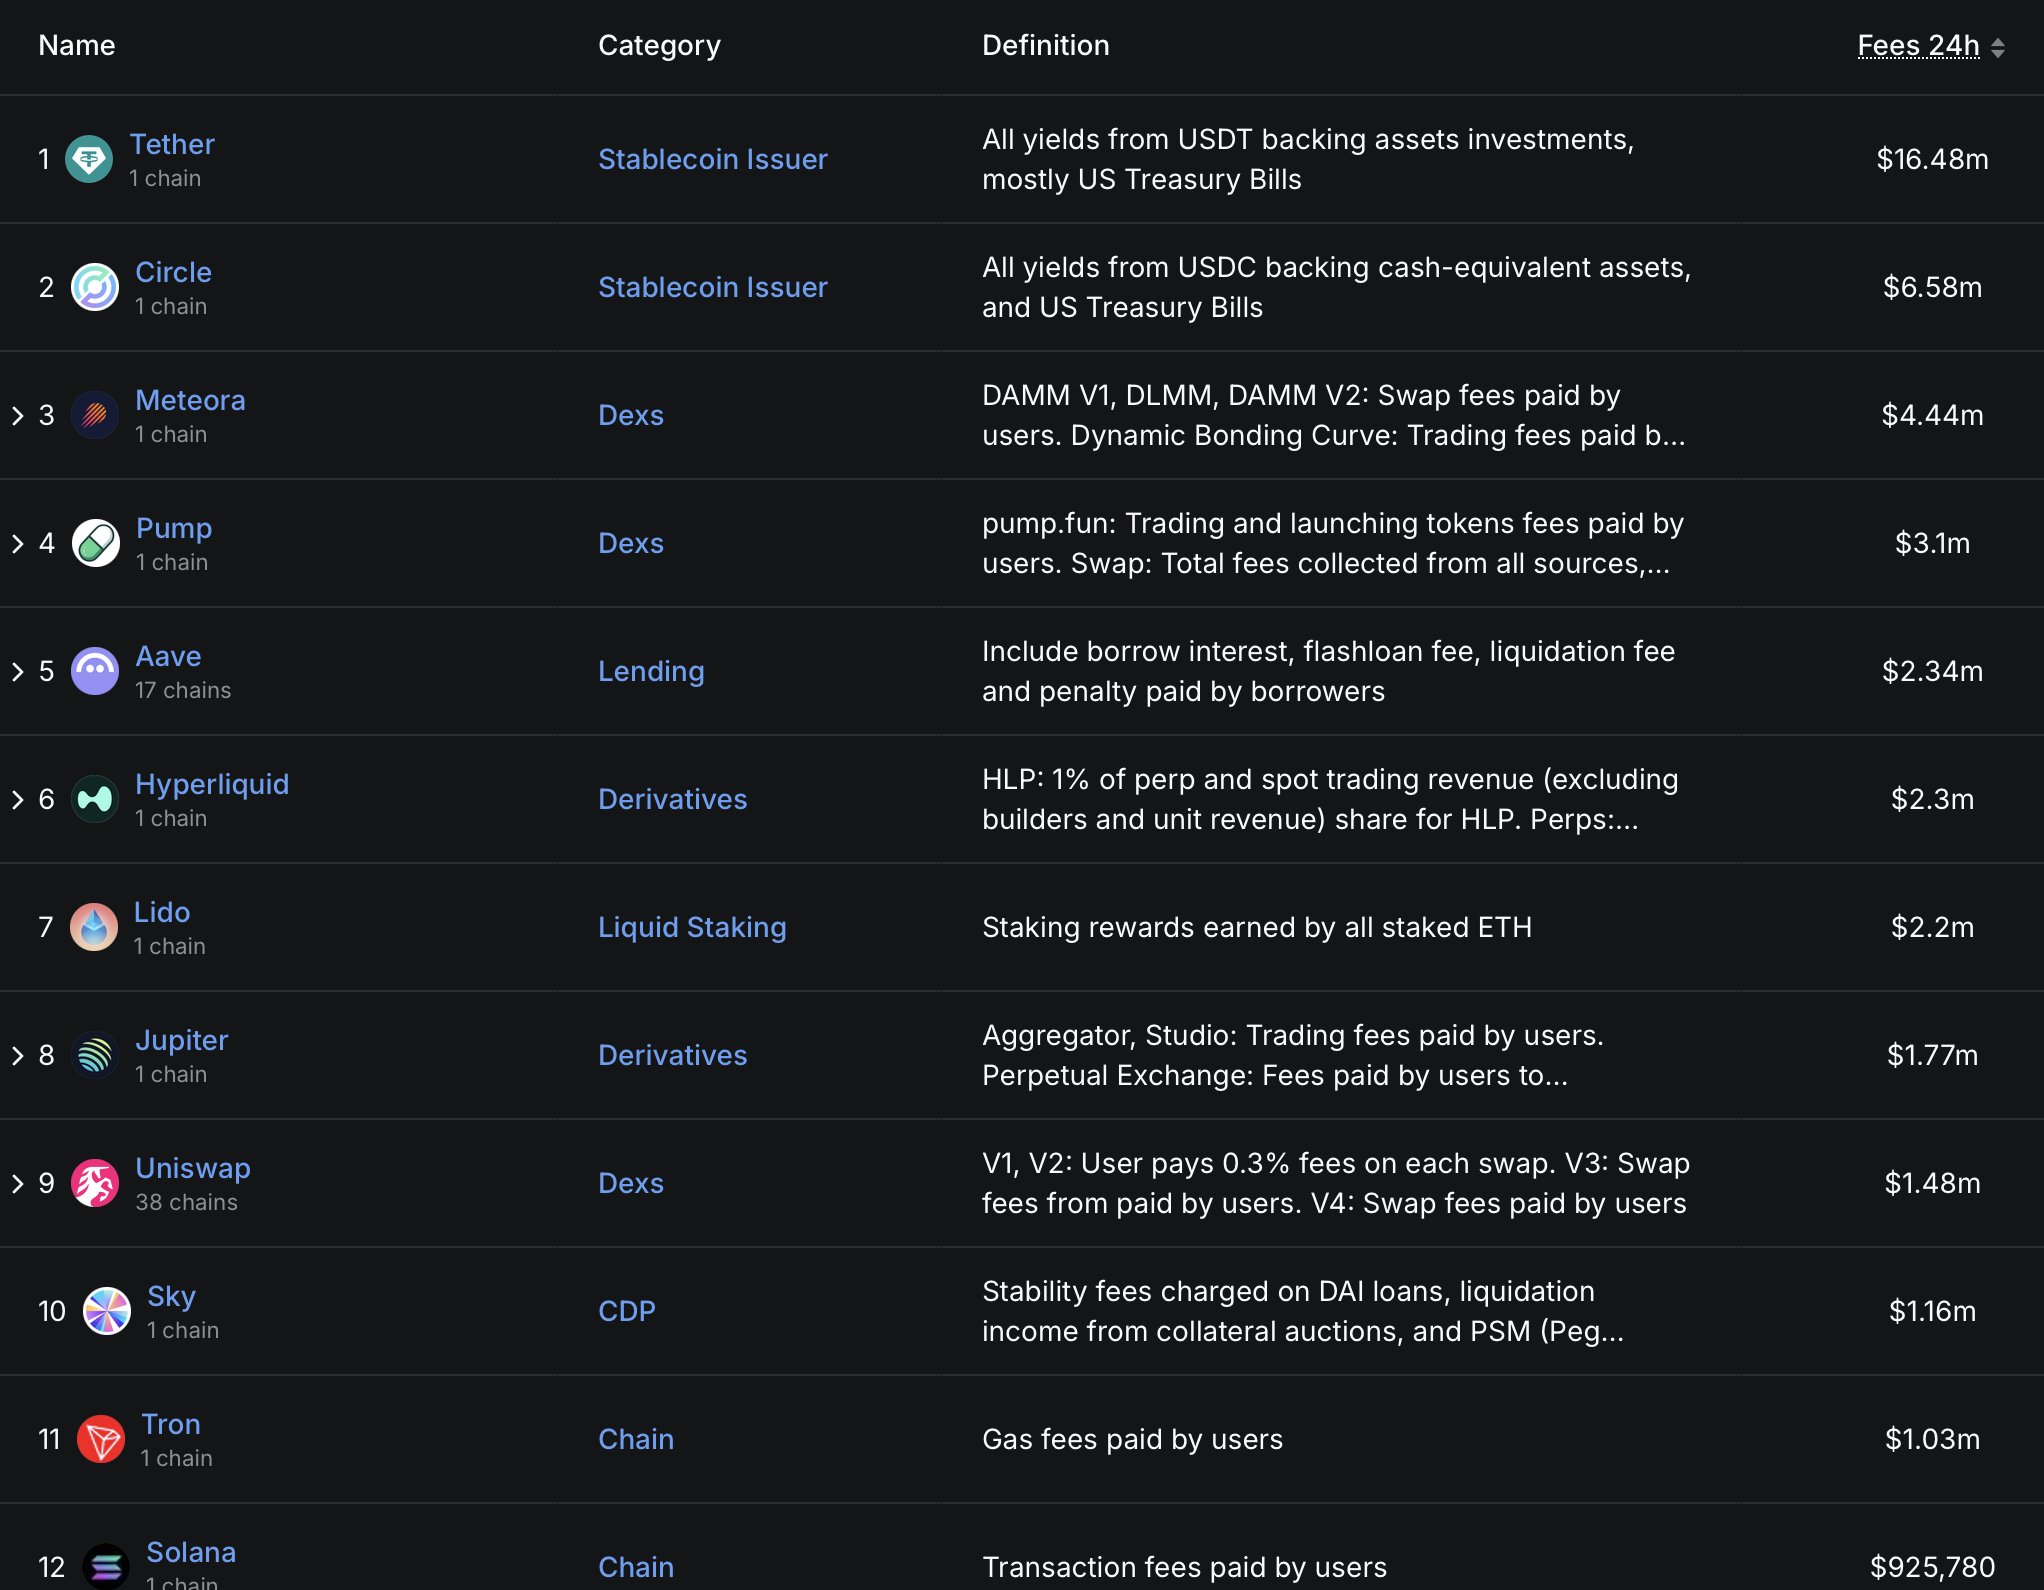This screenshot has width=2044, height=1590.
Task: Expand the Uniswap row chevron
Action: coord(18,1183)
